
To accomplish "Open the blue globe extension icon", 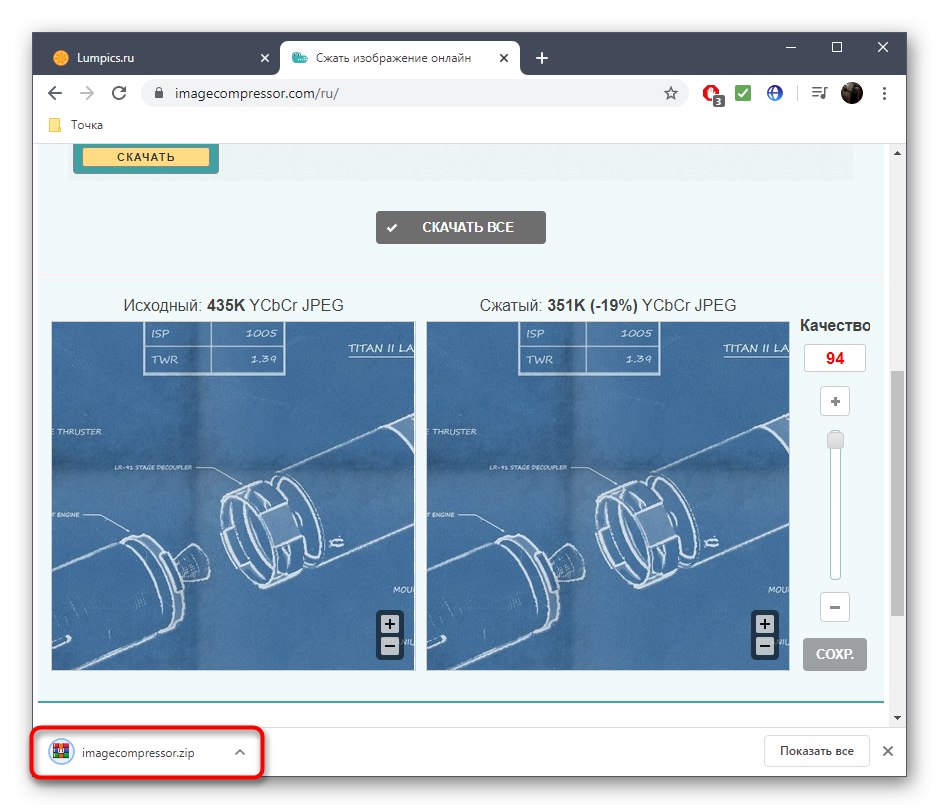I will [774, 92].
